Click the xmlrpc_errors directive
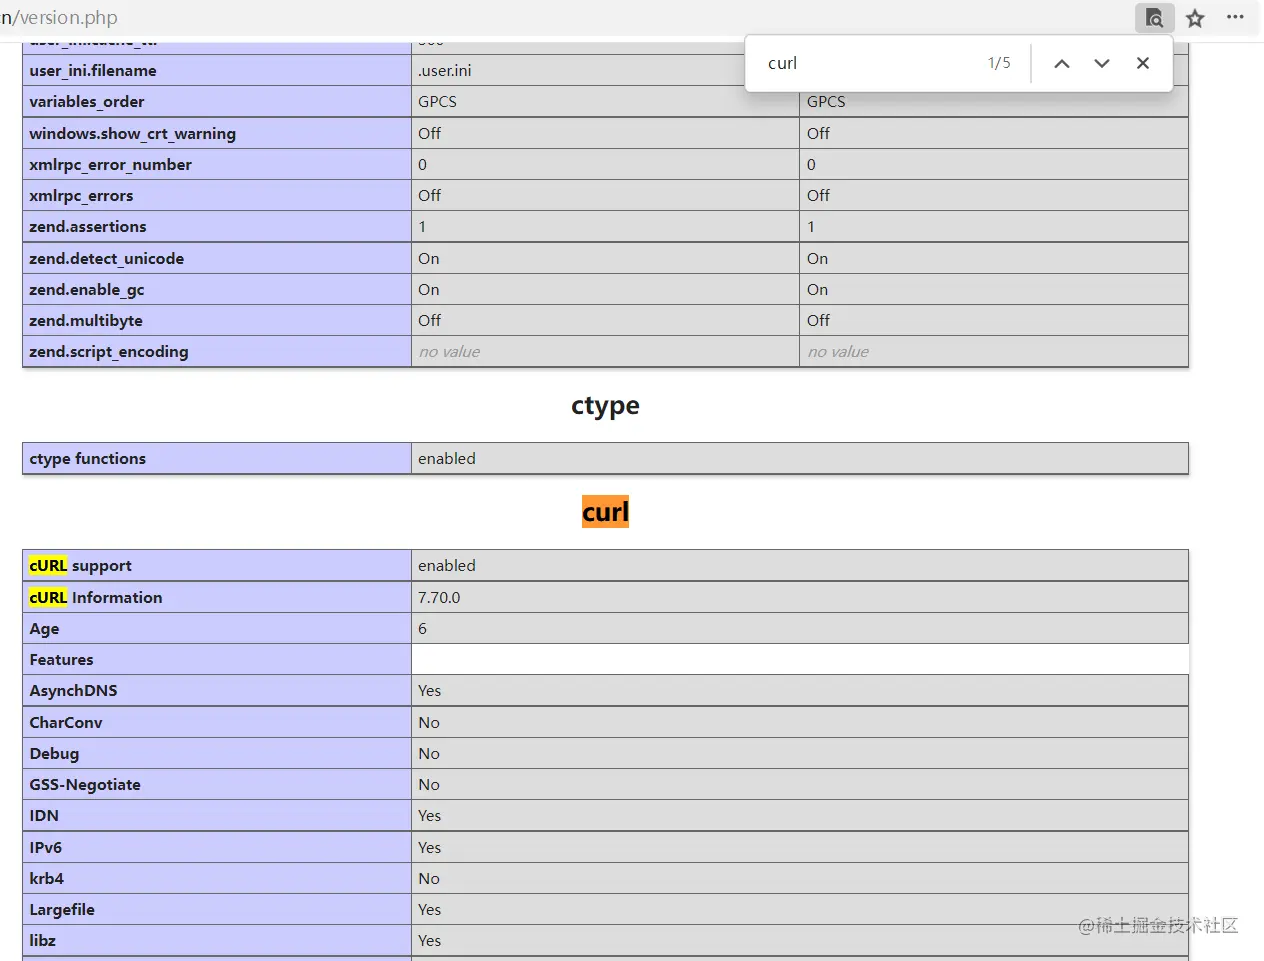The height and width of the screenshot is (961, 1264). (x=81, y=195)
